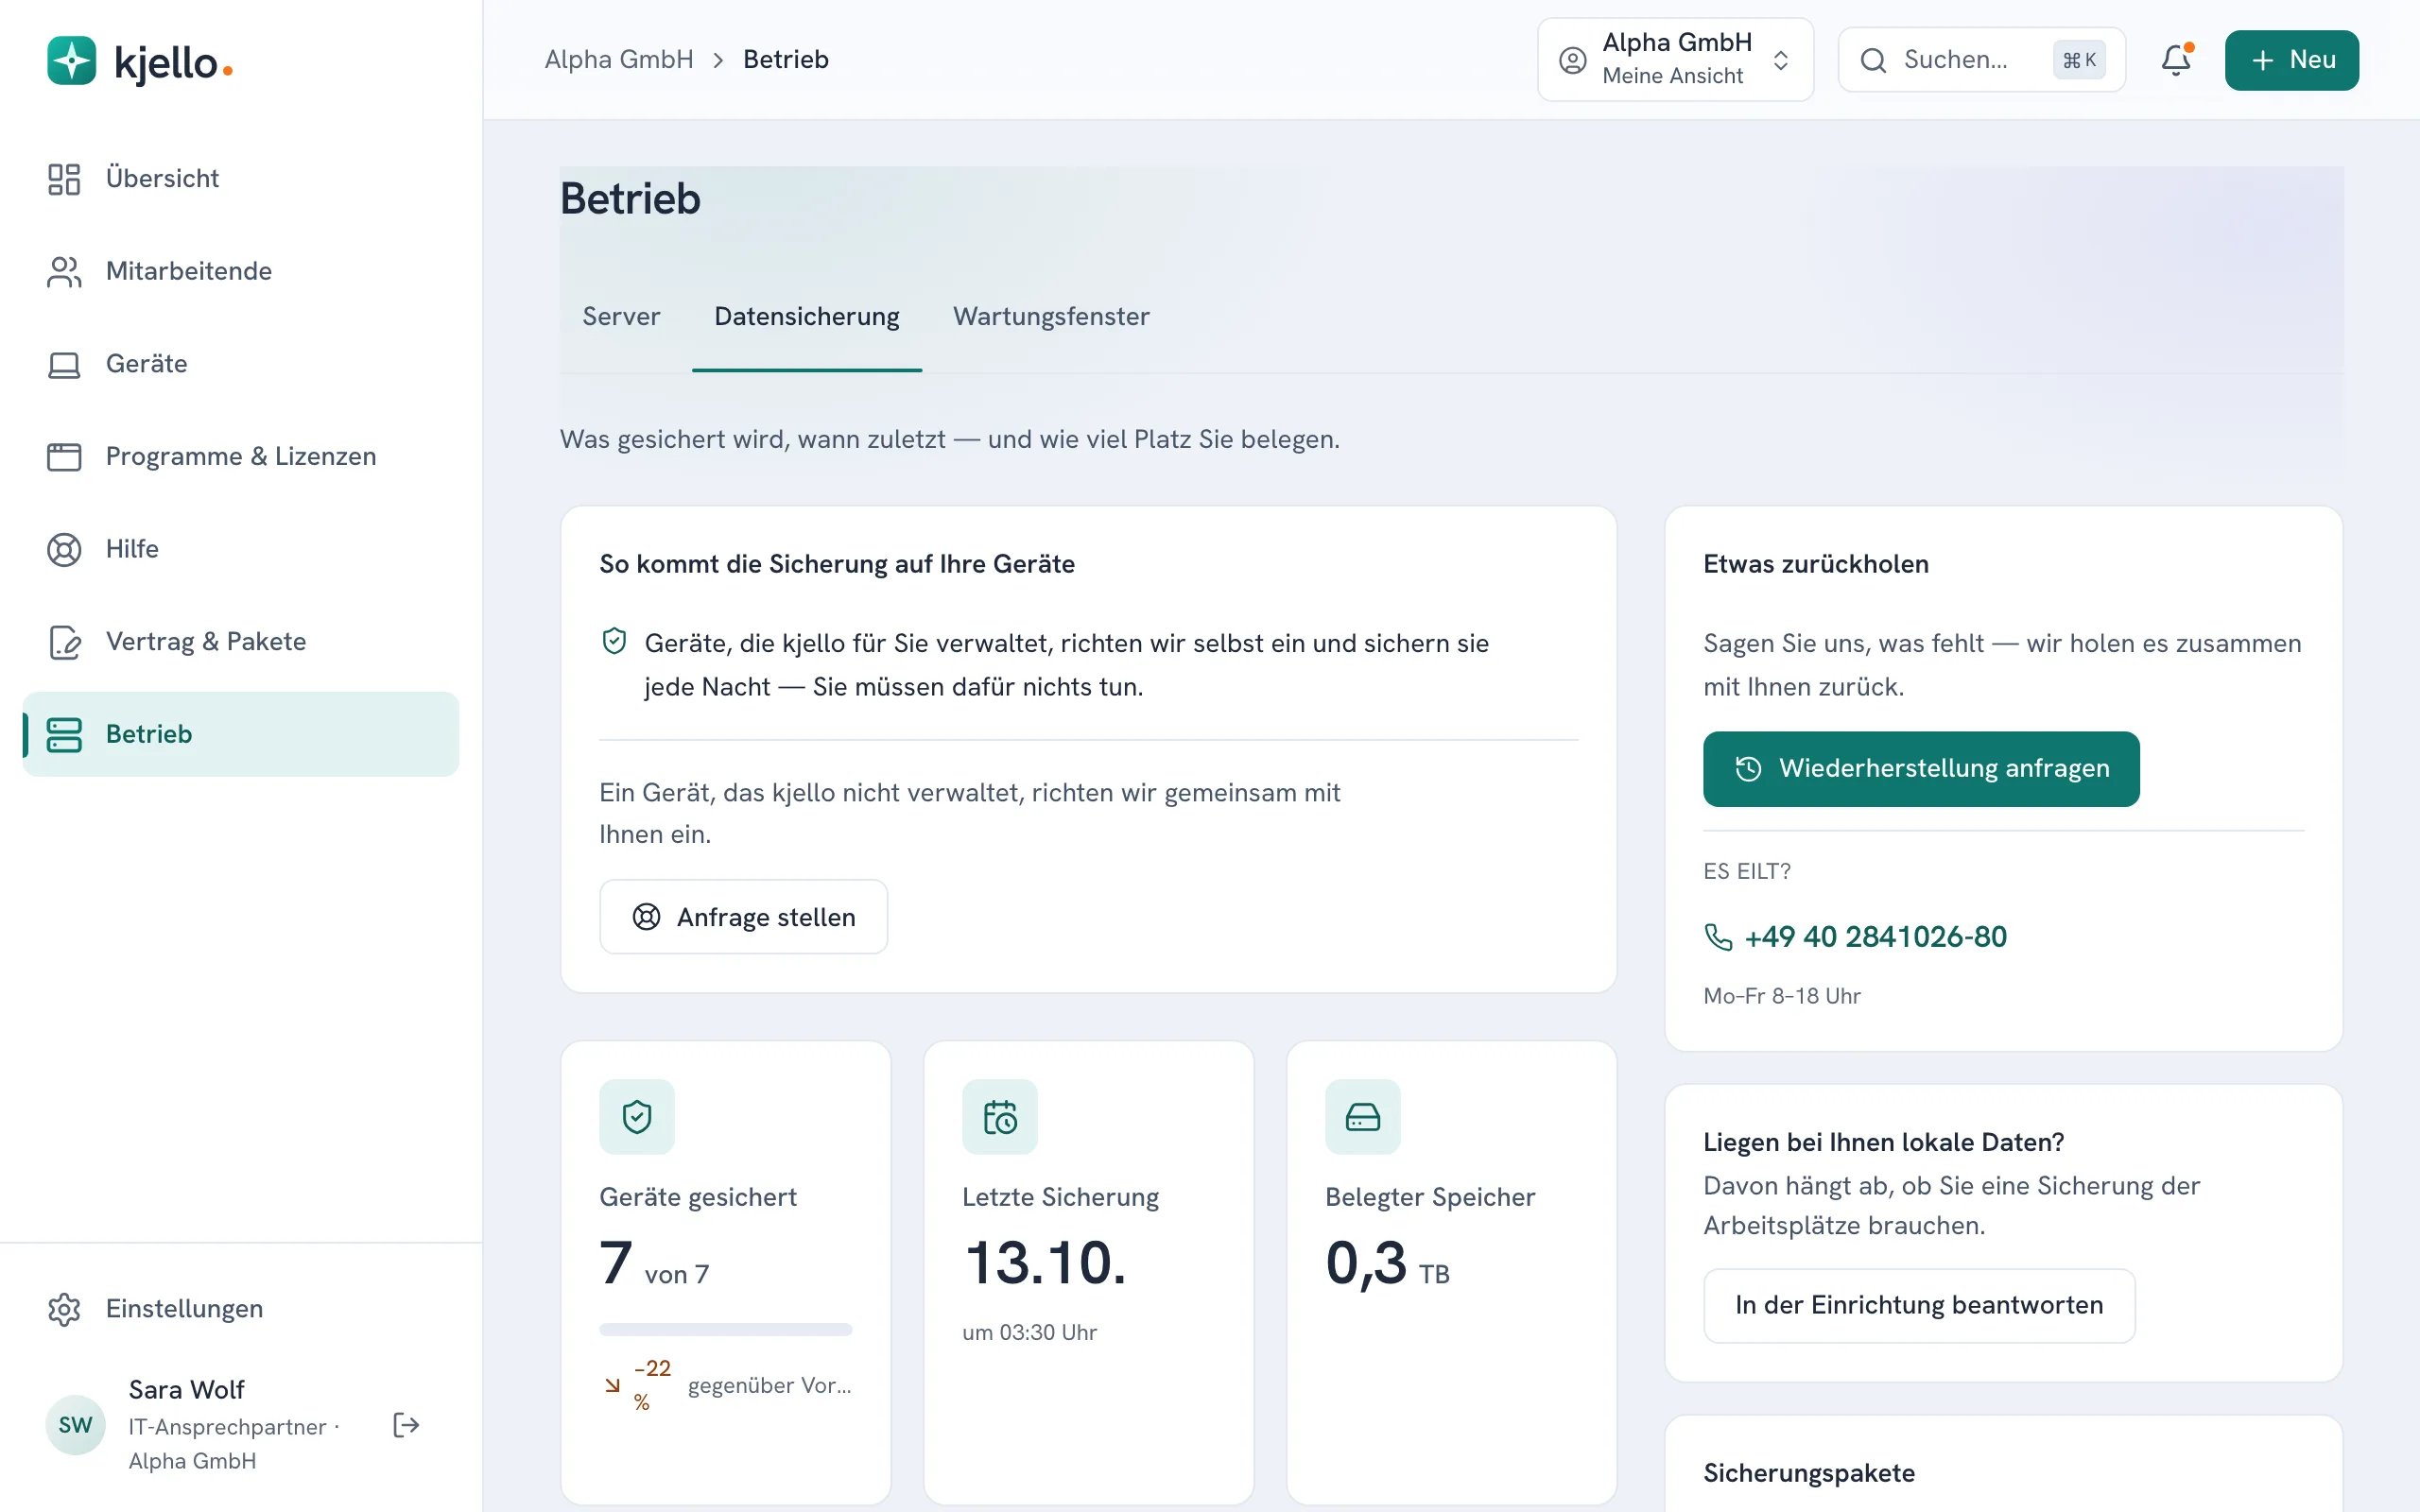
Task: Click the Mo–Fr 8–18 Uhr hours text
Action: click(x=1782, y=996)
